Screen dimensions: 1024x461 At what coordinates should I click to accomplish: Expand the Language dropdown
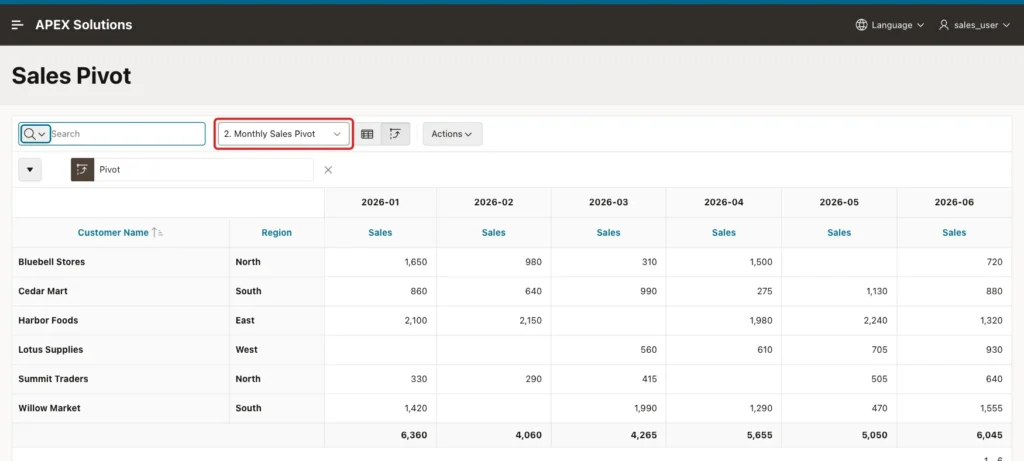pos(890,25)
